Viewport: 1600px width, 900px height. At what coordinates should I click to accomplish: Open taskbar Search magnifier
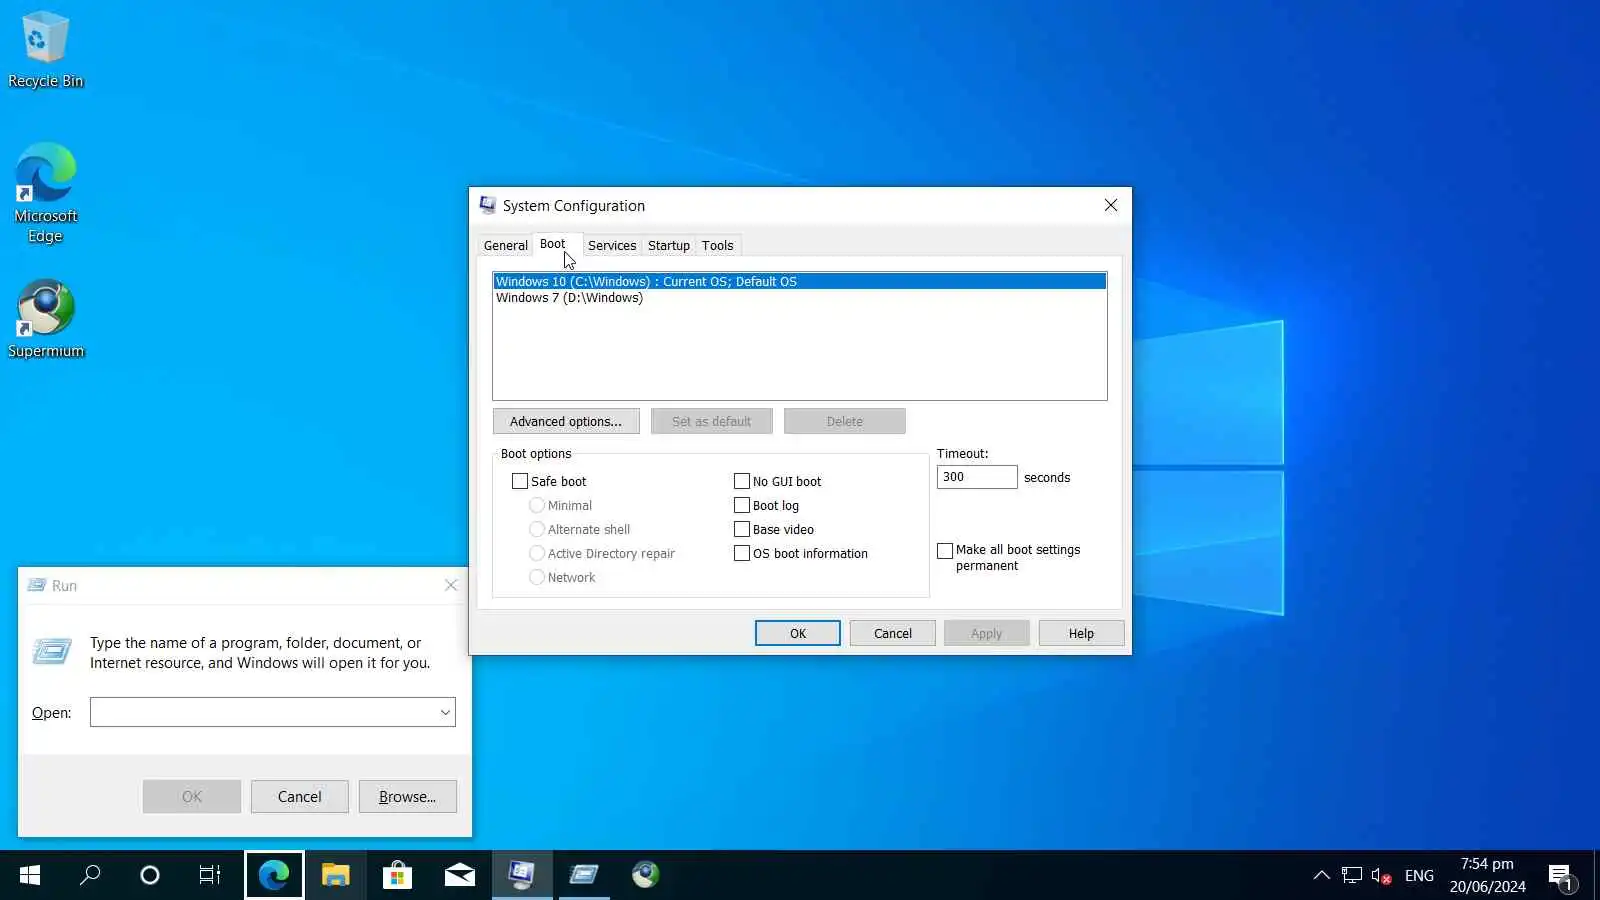click(90, 875)
